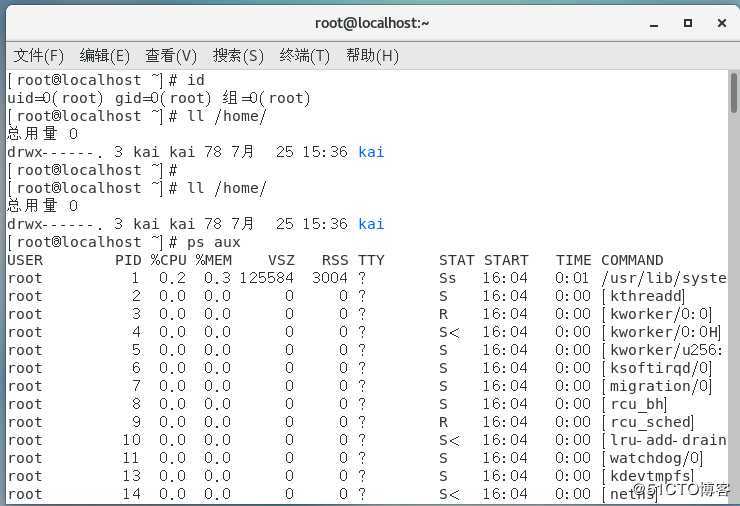Image resolution: width=740 pixels, height=506 pixels.
Task: Click the %CPU value 0.2
Action: (173, 278)
